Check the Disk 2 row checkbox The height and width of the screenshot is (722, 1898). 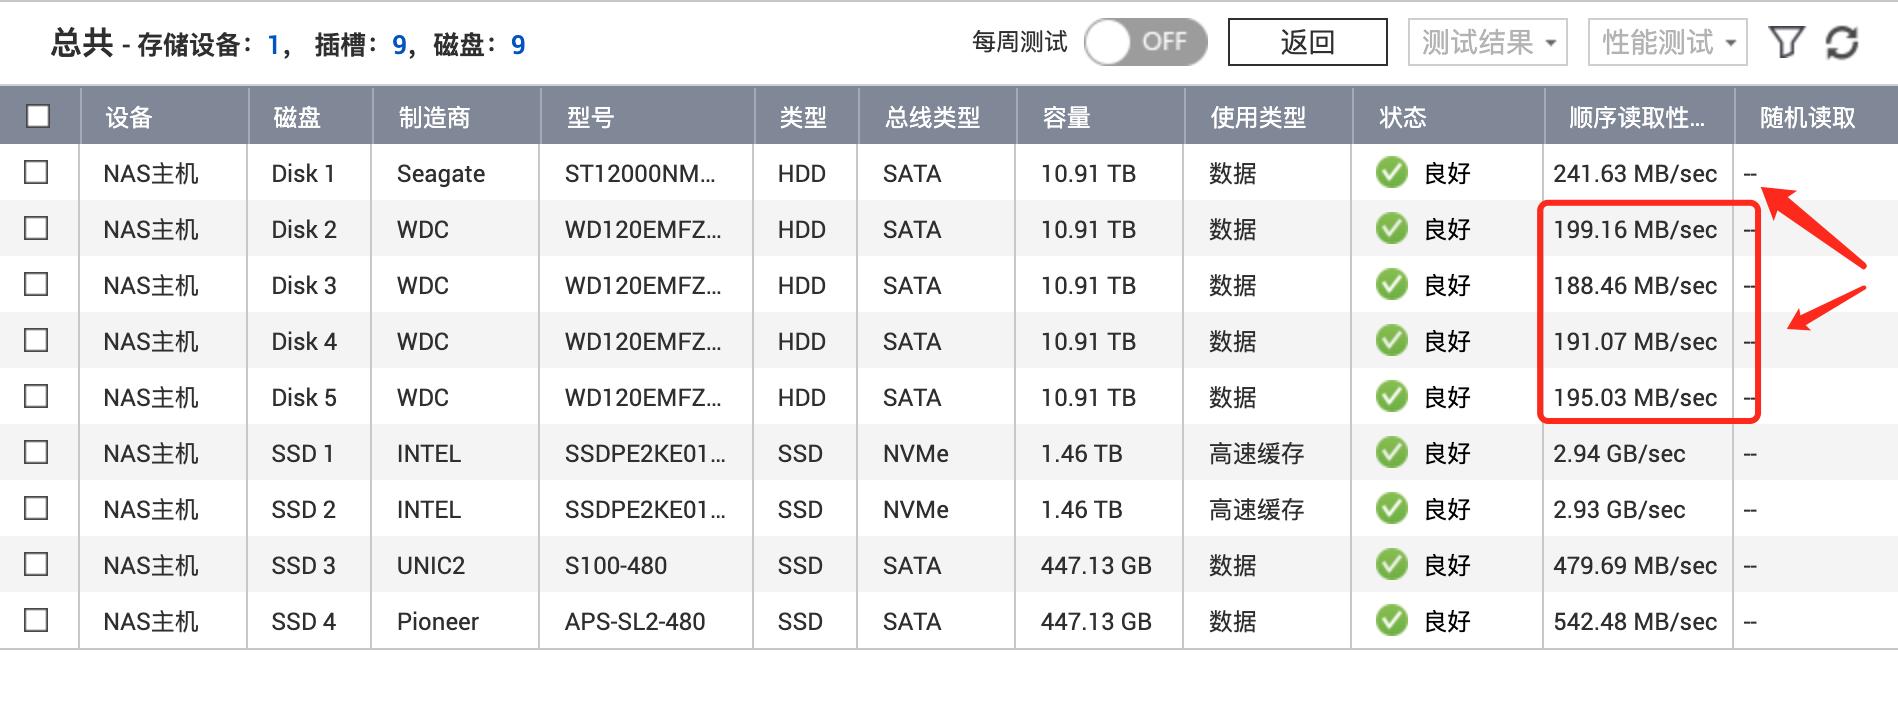[37, 229]
